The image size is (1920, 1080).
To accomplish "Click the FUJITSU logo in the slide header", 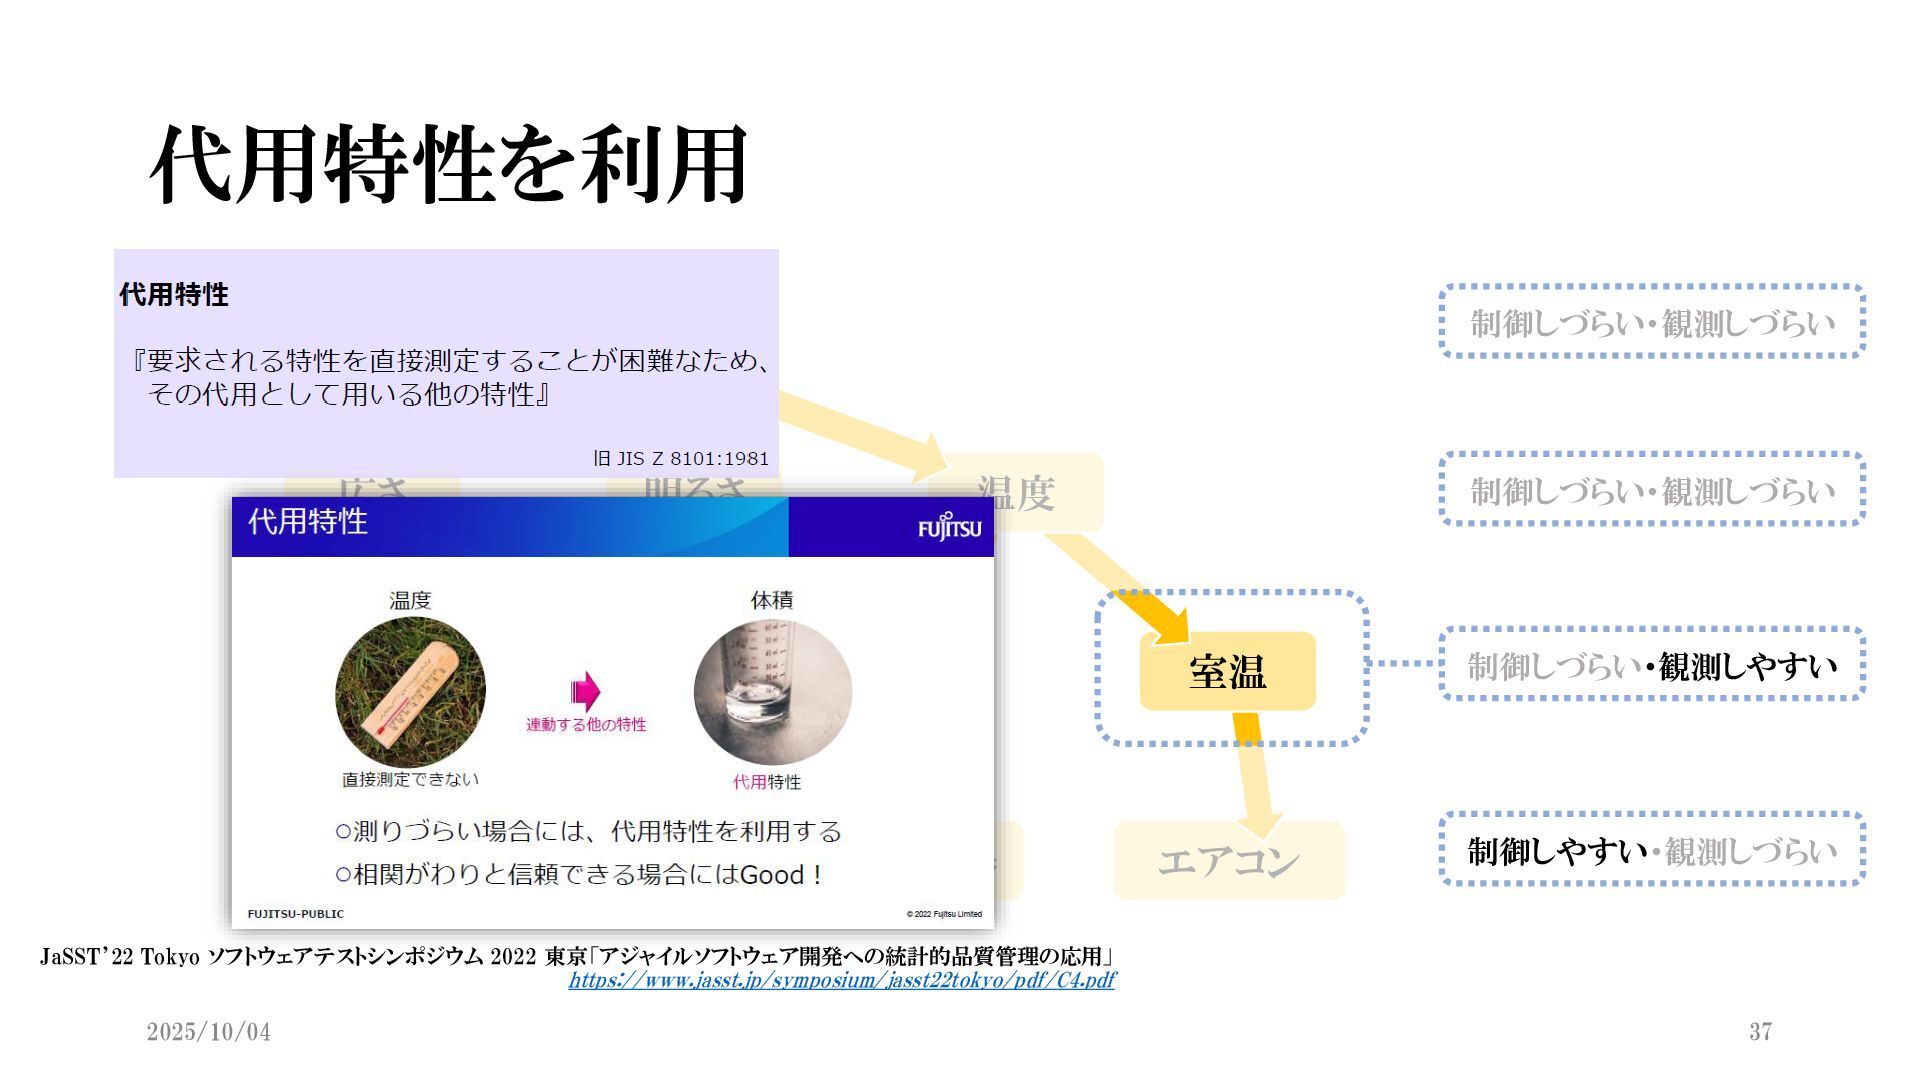I will pyautogui.click(x=949, y=528).
